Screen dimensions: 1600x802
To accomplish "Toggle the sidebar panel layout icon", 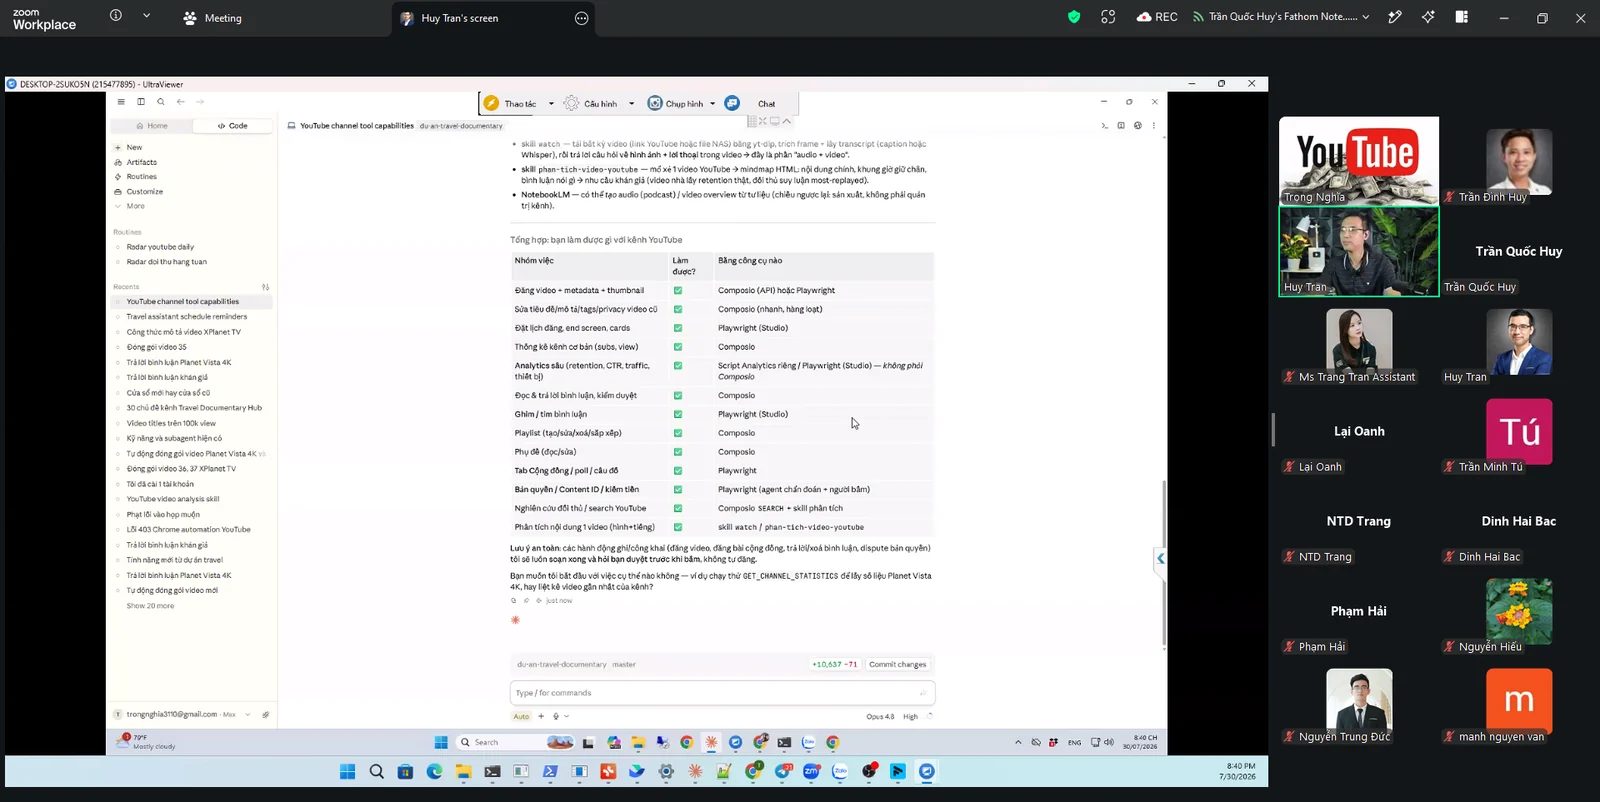I will 141,102.
